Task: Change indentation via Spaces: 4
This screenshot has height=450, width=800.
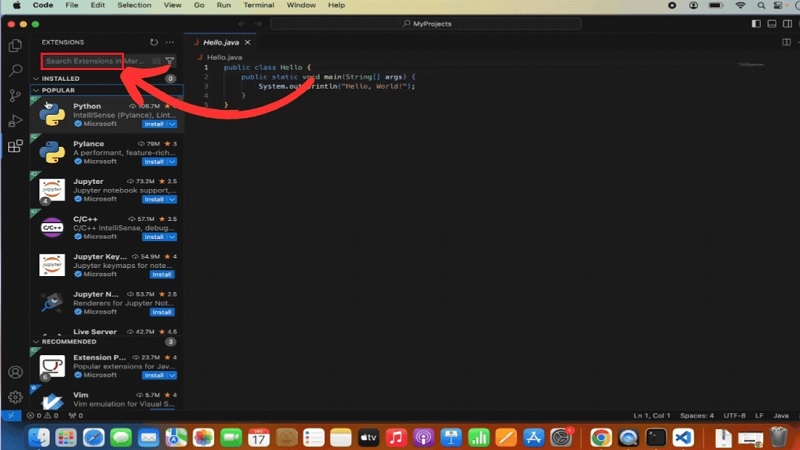Action: coord(697,416)
